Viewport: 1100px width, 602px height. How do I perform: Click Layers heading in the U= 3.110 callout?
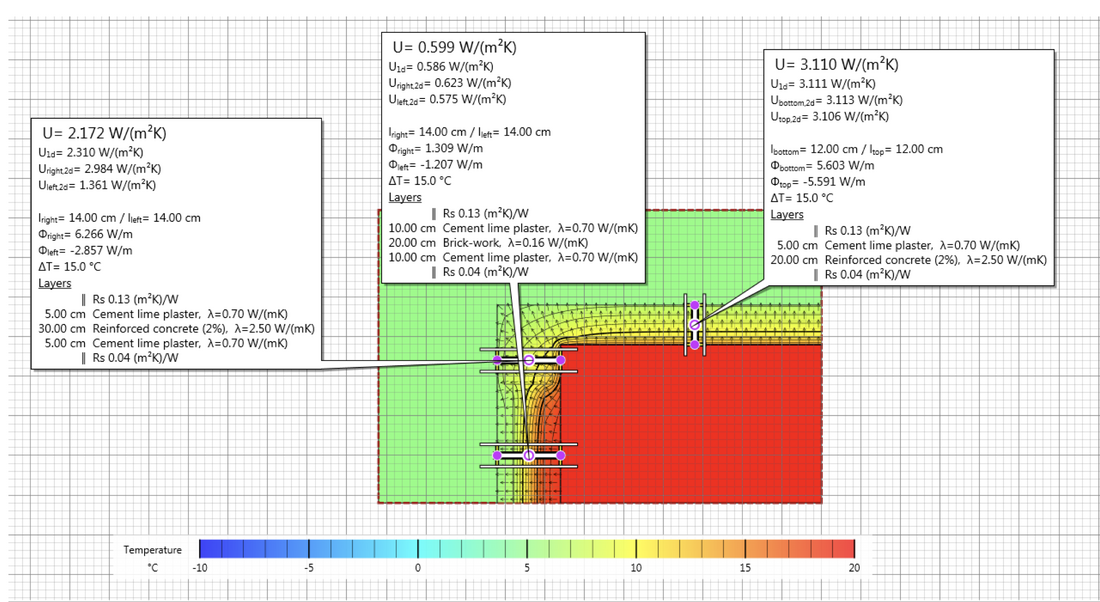[x=787, y=215]
